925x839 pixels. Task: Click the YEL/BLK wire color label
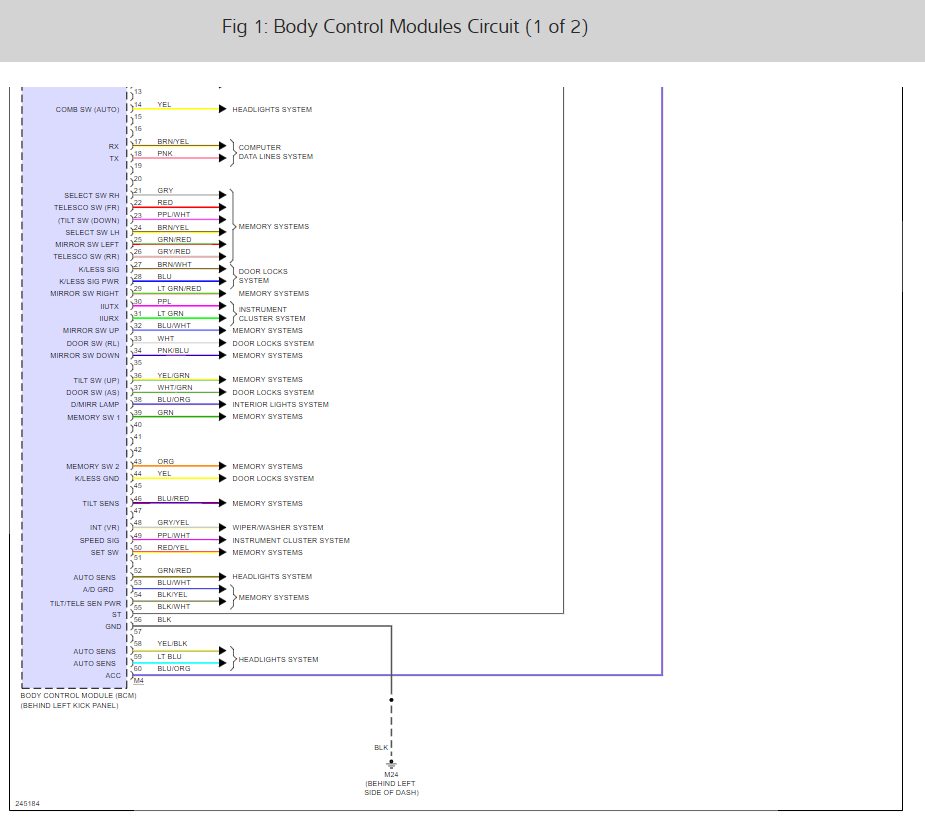point(172,644)
